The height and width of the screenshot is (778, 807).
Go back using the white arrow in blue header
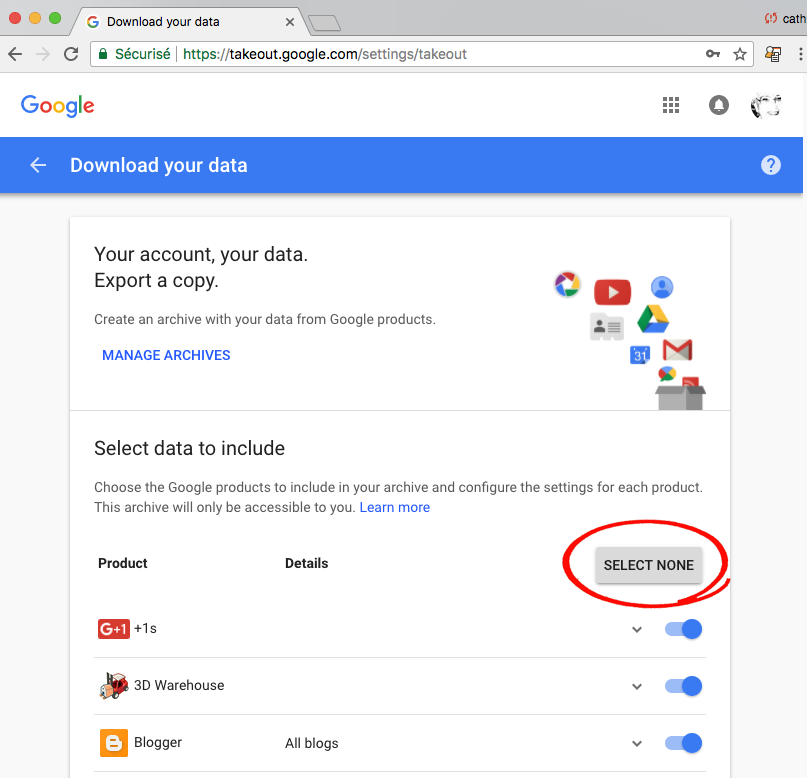(x=38, y=165)
